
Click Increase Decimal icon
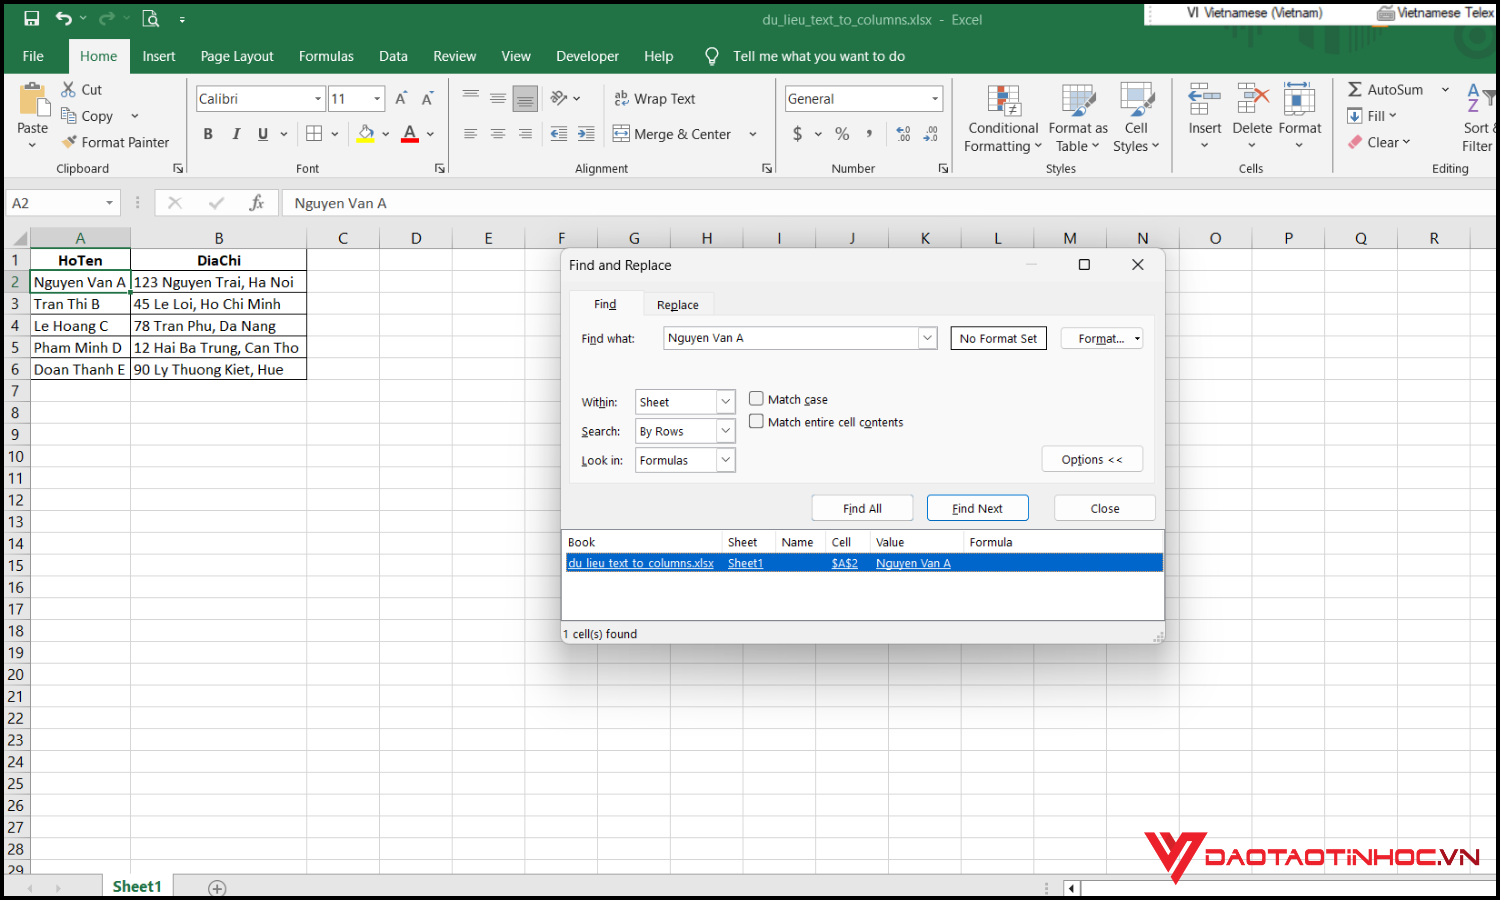(903, 134)
